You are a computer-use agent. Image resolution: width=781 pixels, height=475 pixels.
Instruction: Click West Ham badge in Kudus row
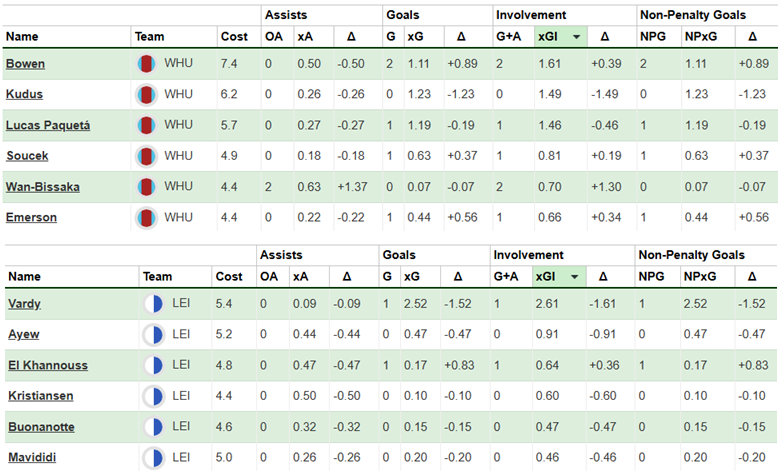[x=147, y=95]
